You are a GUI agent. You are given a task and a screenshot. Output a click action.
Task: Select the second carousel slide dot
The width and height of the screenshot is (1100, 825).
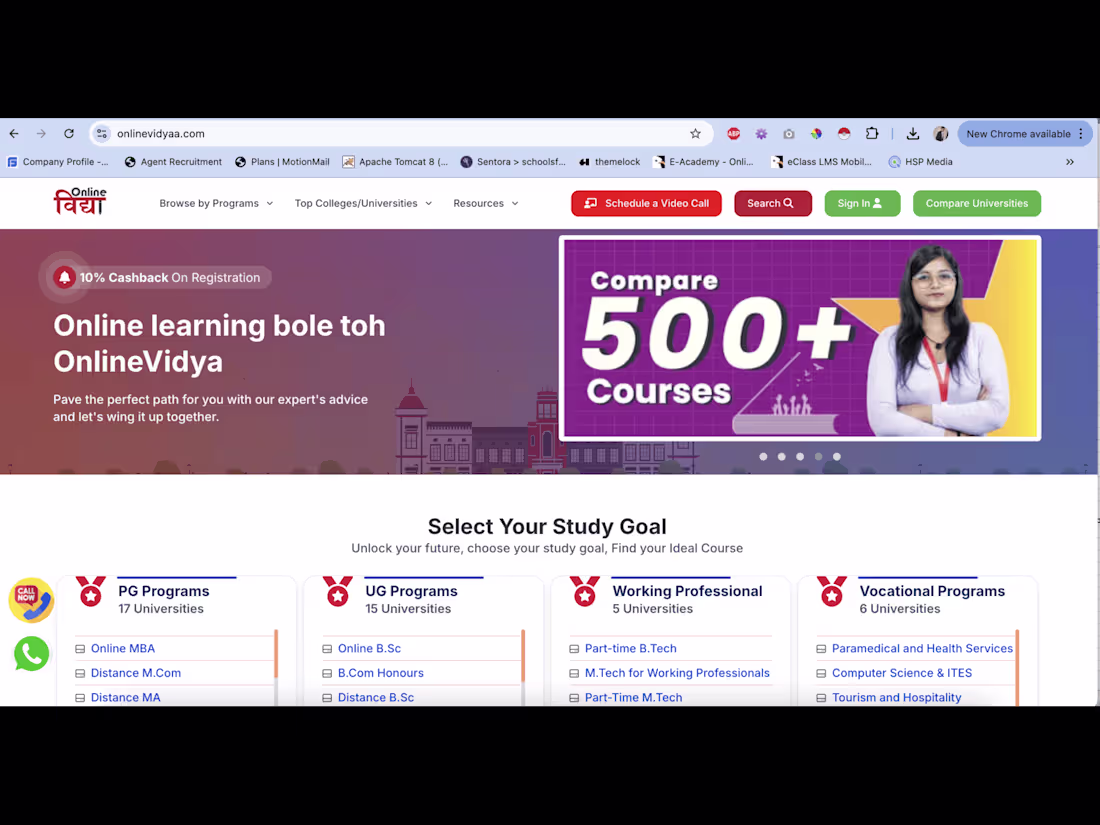781,456
